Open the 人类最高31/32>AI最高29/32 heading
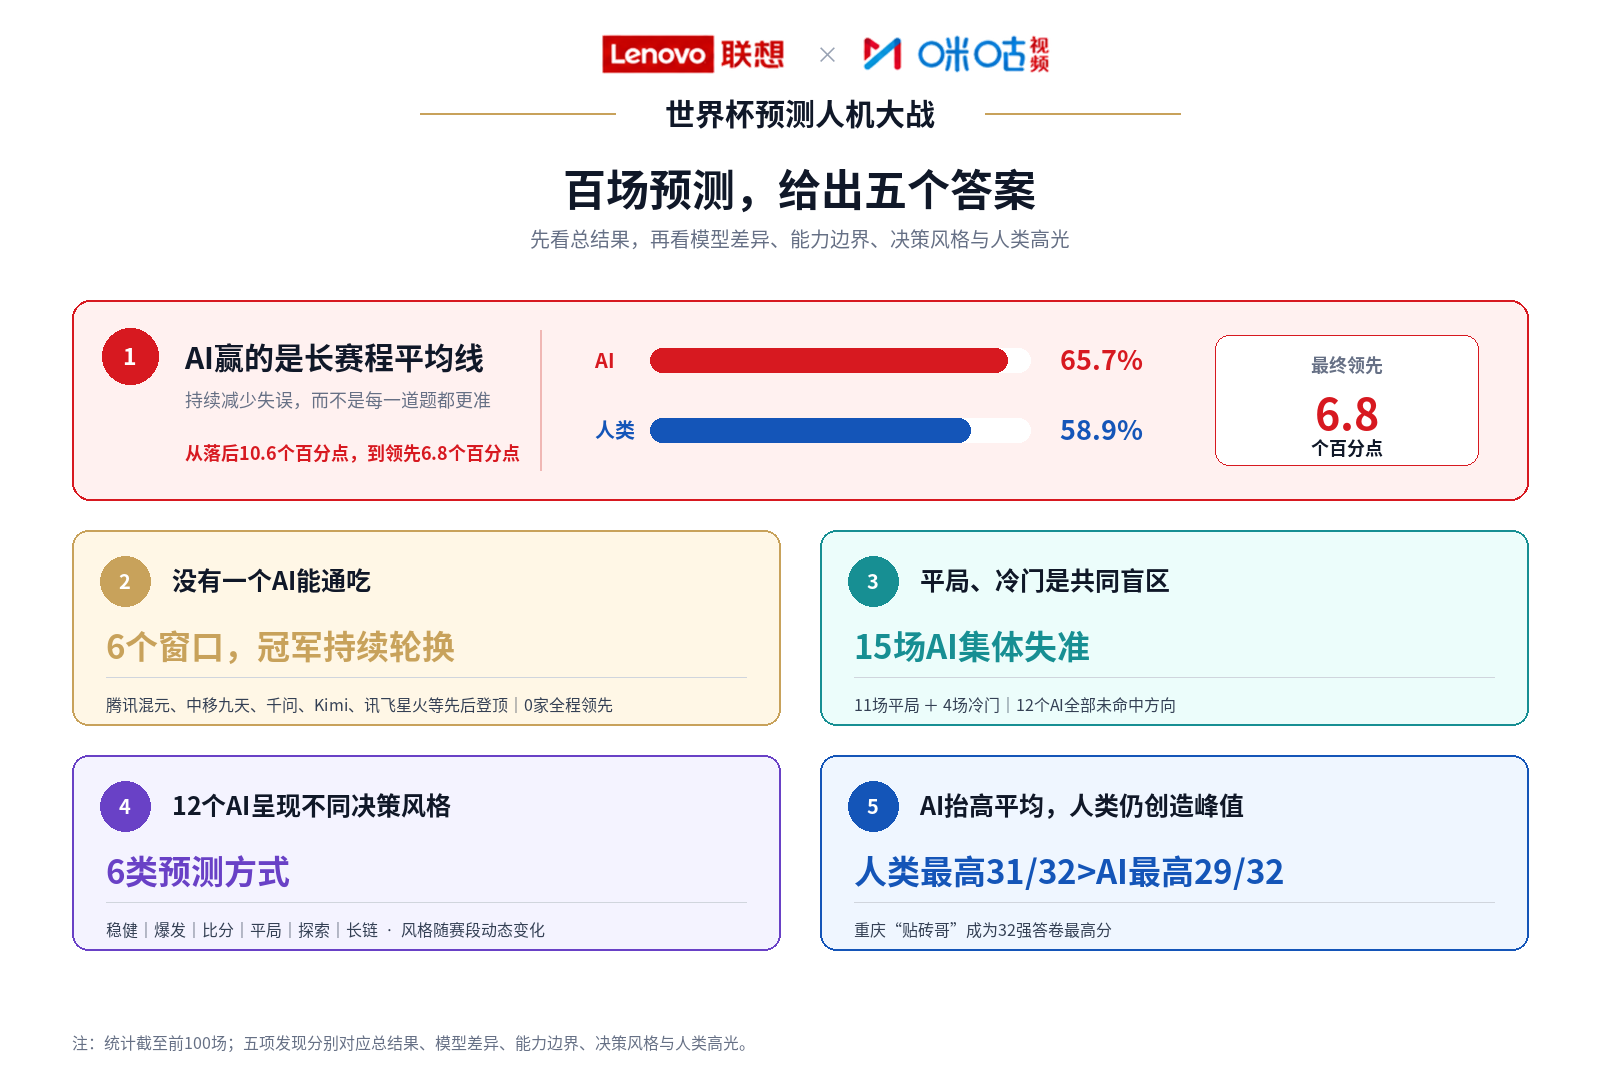 point(1069,872)
